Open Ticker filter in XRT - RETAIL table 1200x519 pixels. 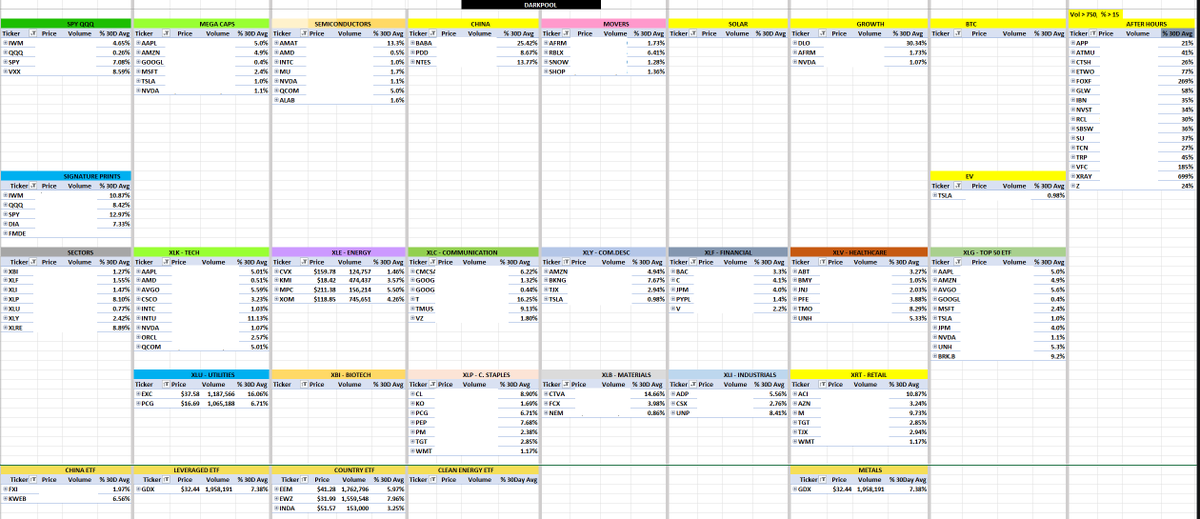pyautogui.click(x=820, y=383)
